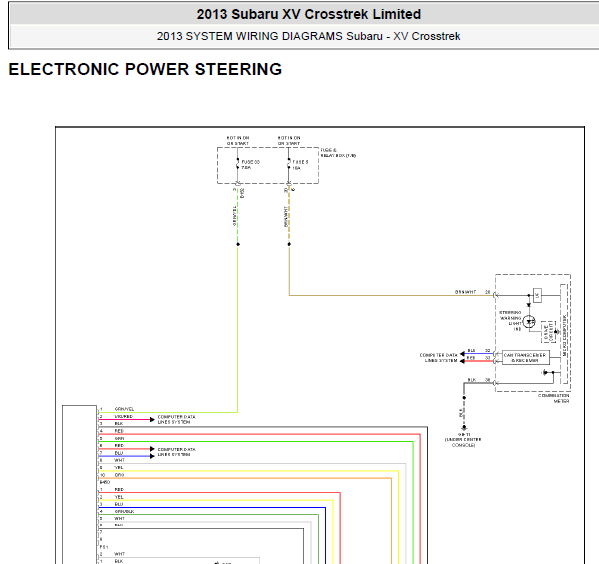Click the Fuse 33 7.5A fuse symbol
Viewport: 599px width, 564px height.
[x=238, y=164]
